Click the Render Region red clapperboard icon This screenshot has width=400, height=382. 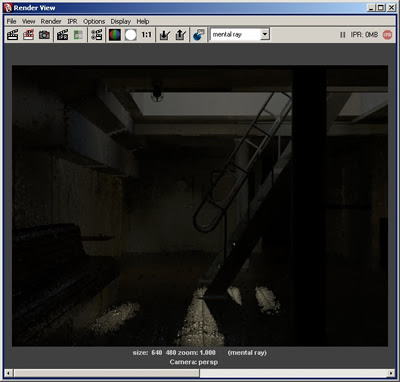29,35
